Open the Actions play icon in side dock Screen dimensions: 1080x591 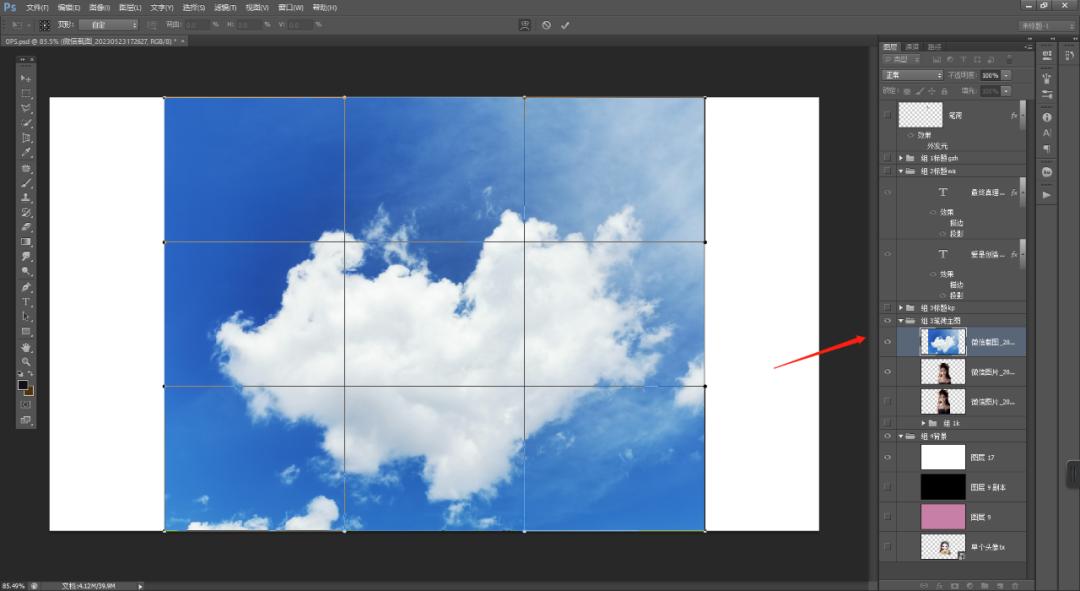(1047, 195)
